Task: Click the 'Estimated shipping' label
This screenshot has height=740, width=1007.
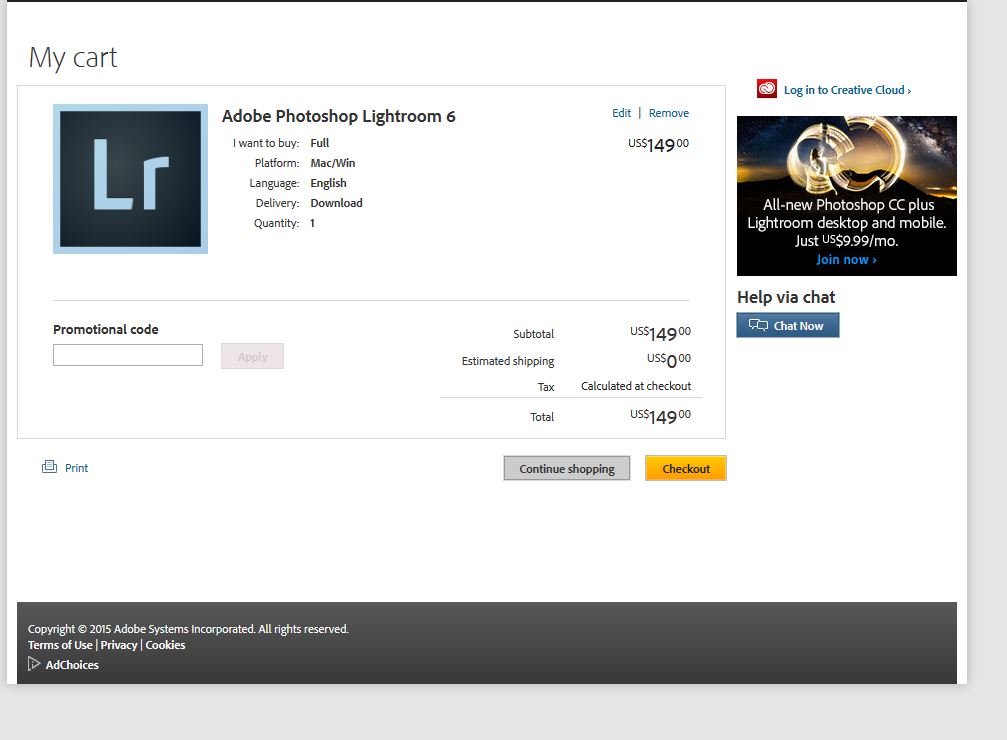Action: (508, 361)
